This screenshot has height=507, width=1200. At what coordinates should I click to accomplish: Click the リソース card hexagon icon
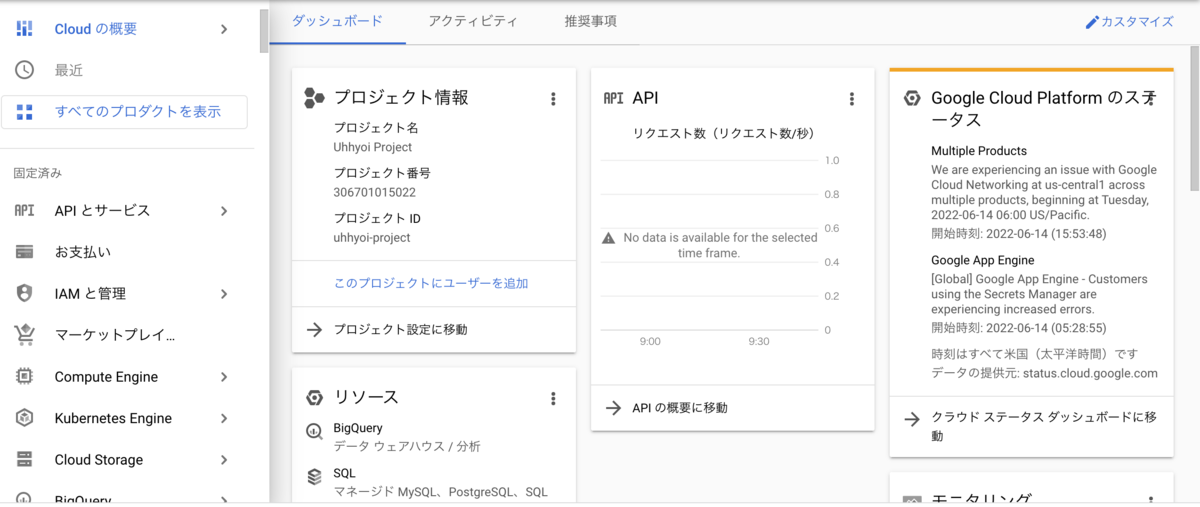point(314,397)
